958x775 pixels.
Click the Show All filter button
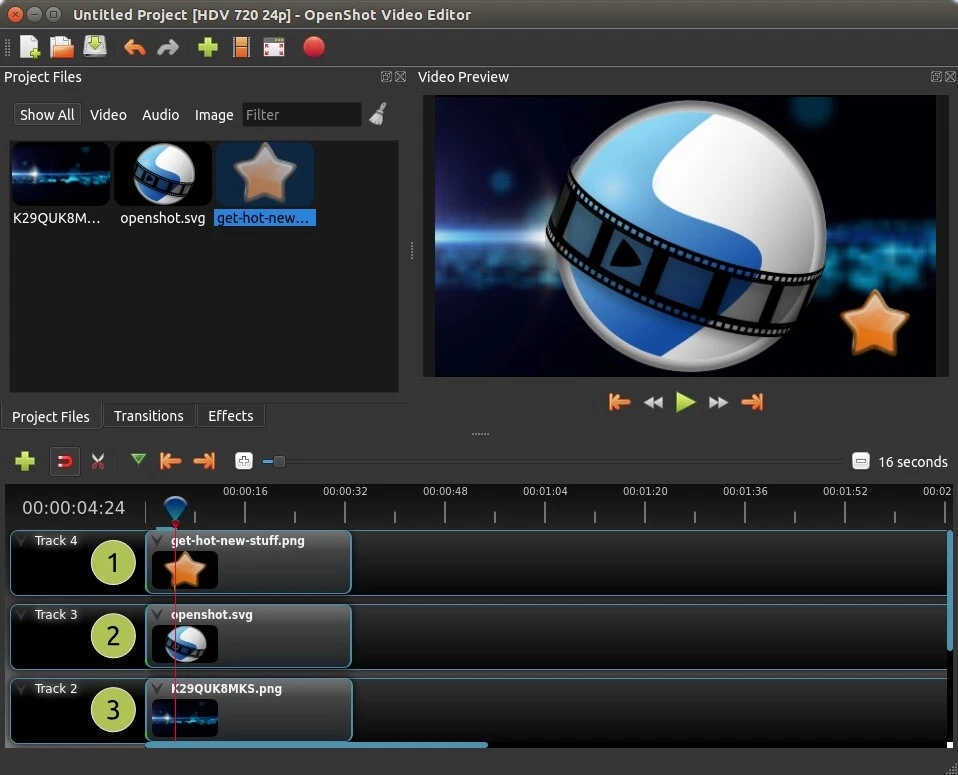point(46,114)
